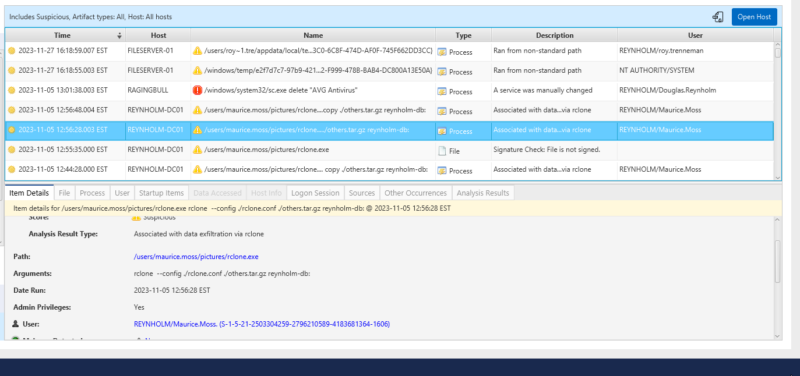
Task: Select the User tab in the details pane
Action: click(122, 193)
